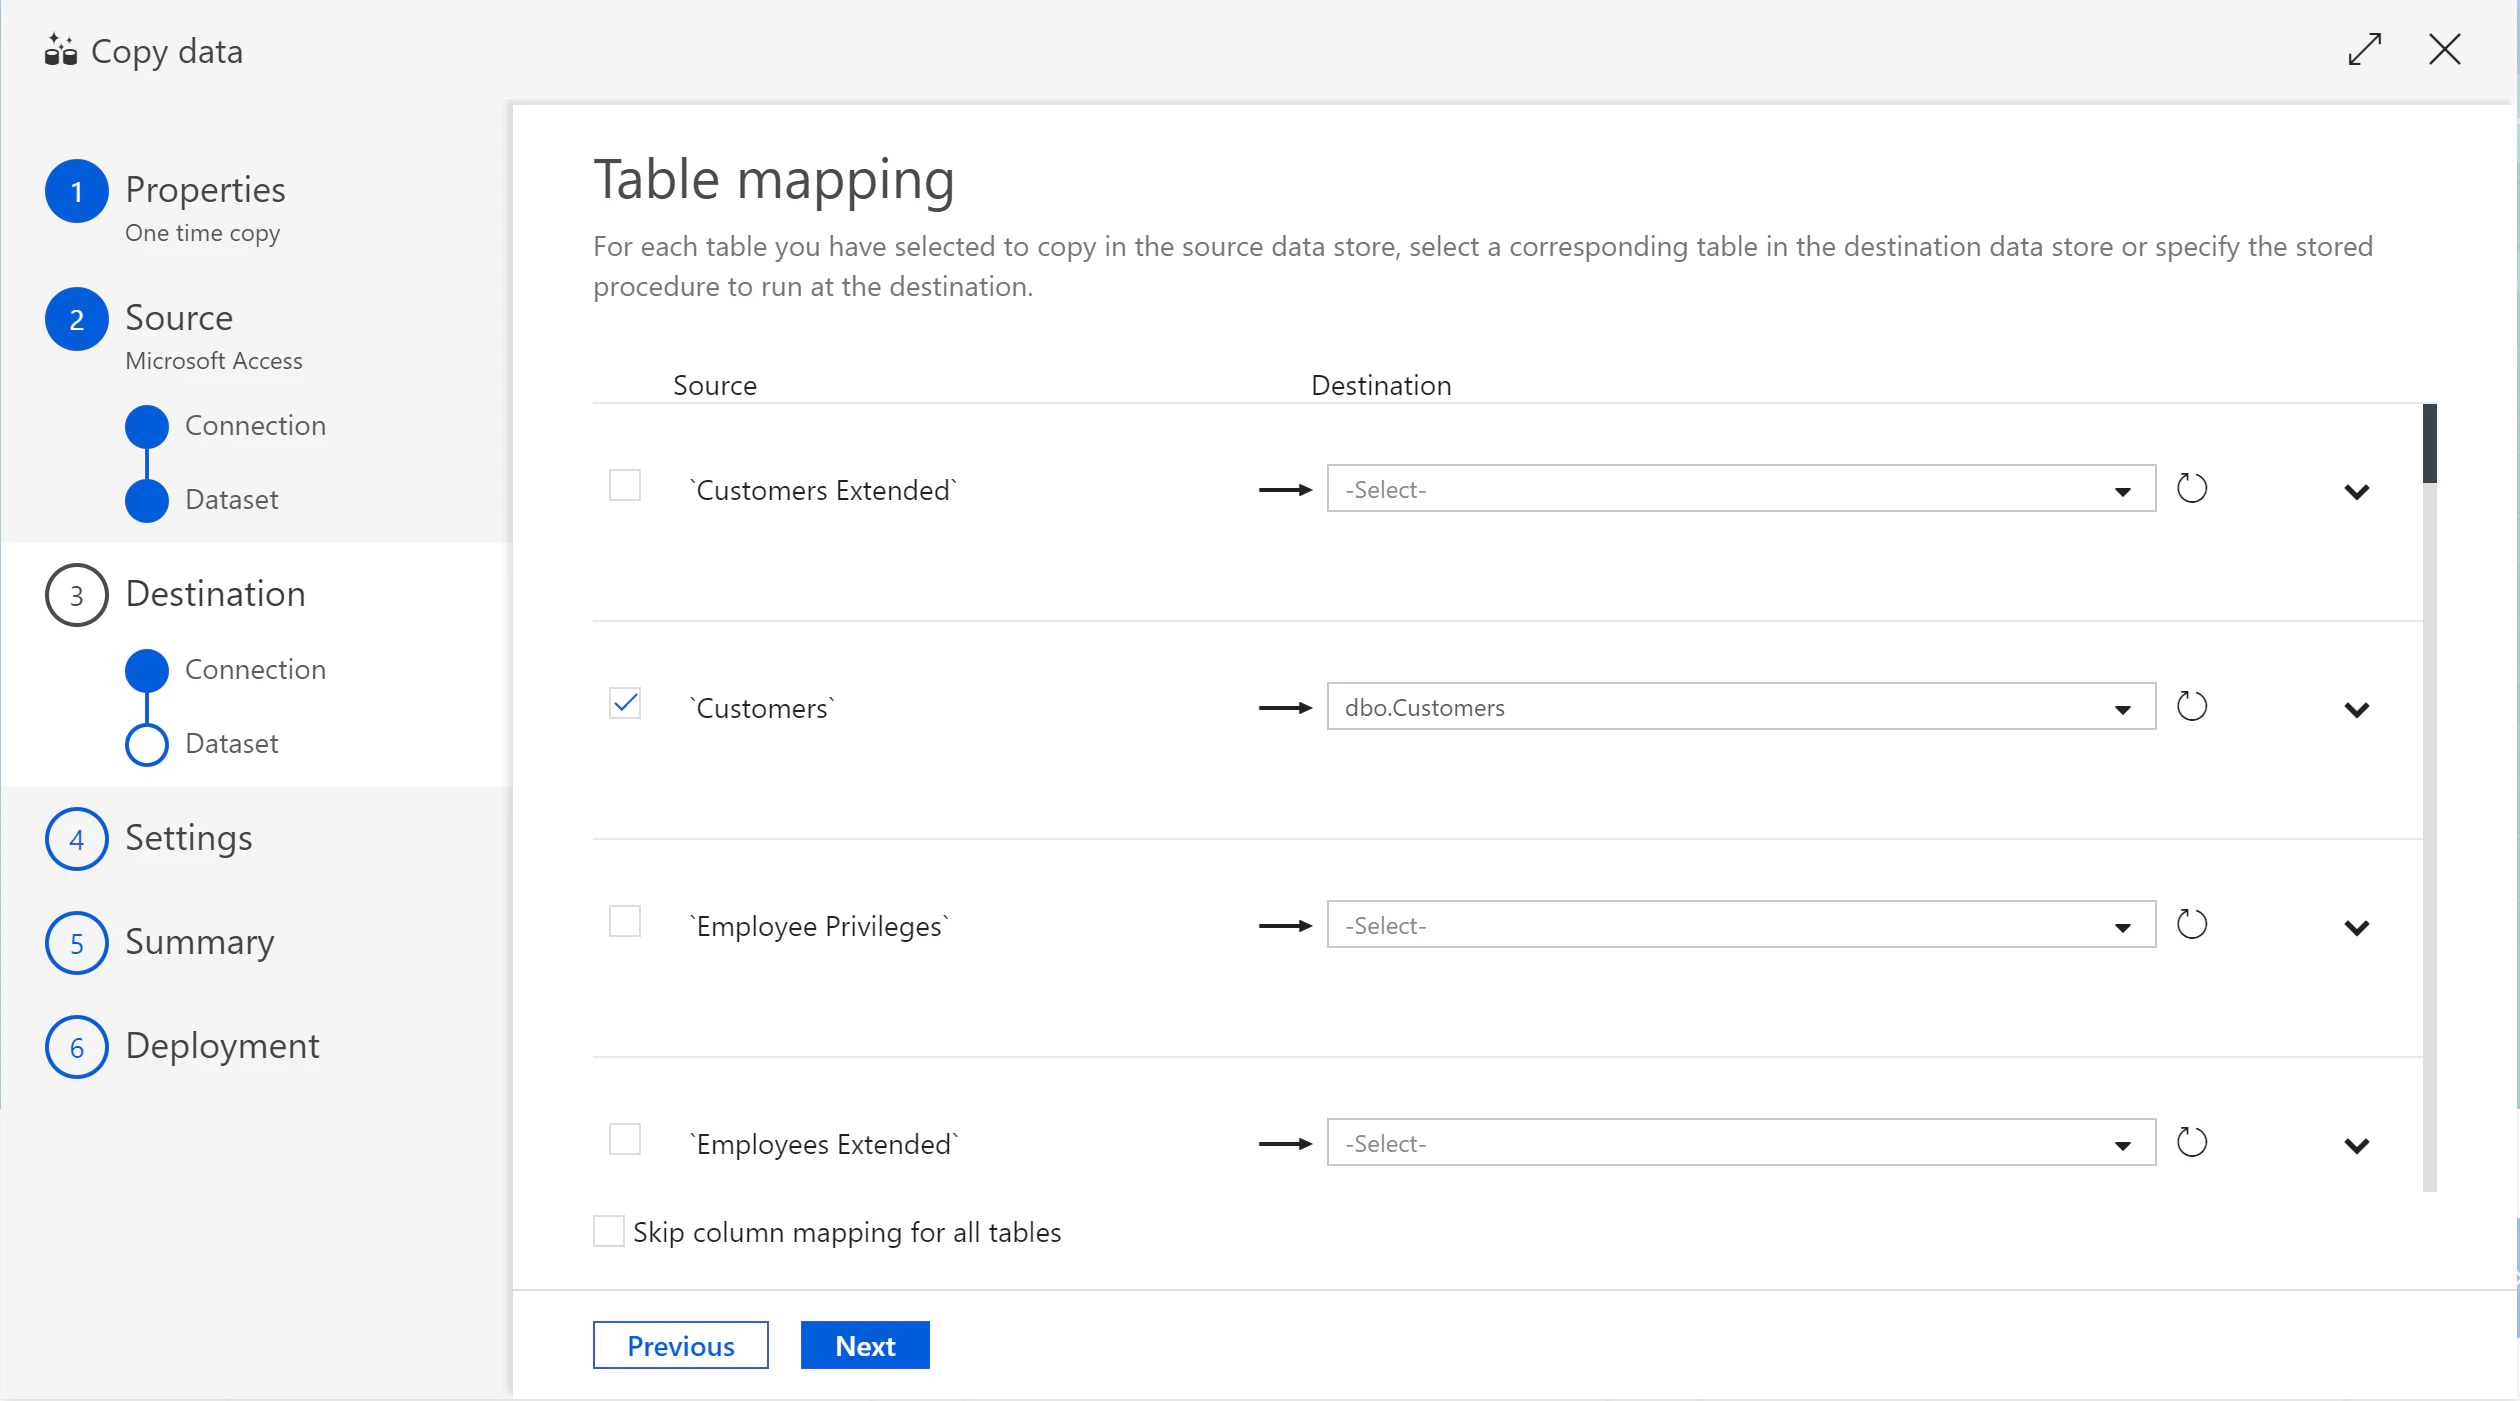Close the Copy data panel

(2444, 49)
